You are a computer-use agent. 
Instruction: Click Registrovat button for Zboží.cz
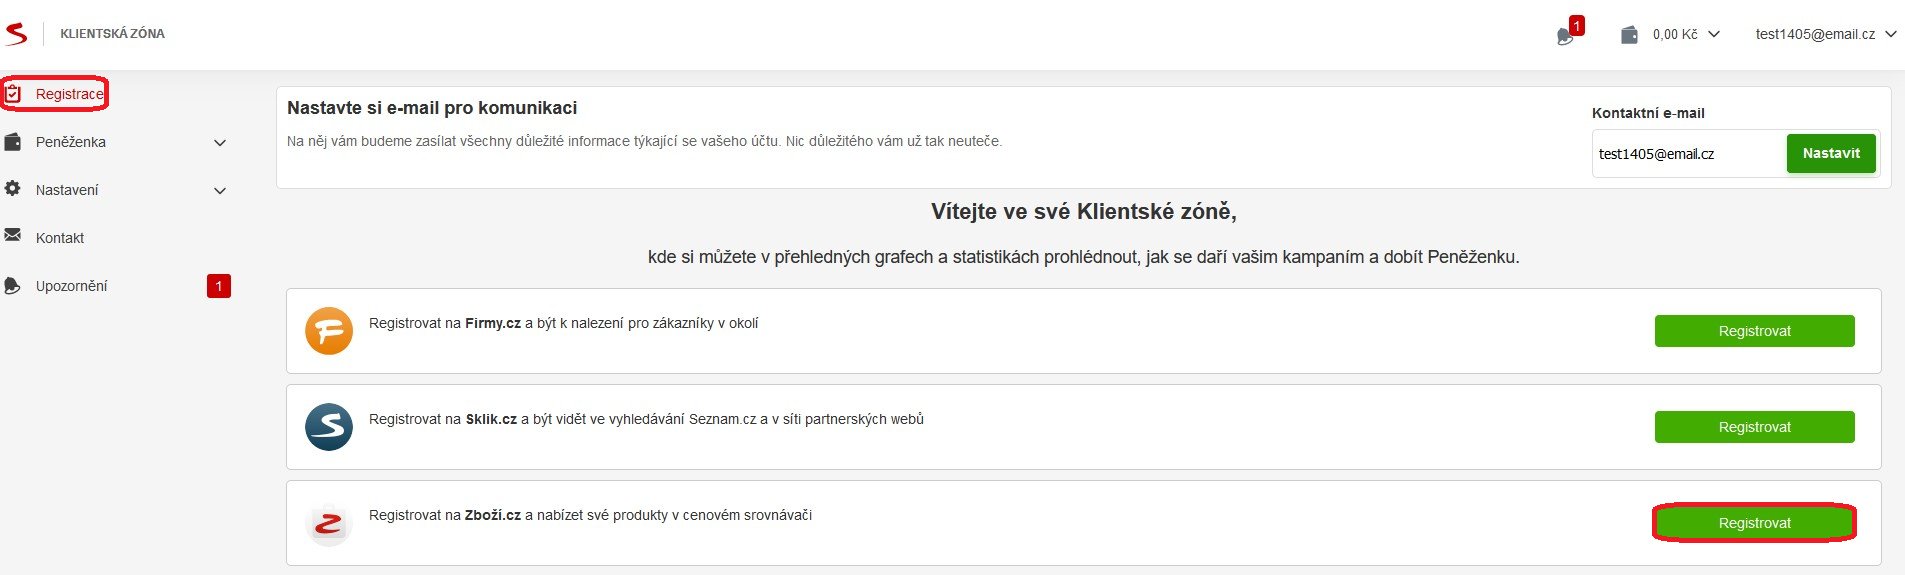point(1755,523)
